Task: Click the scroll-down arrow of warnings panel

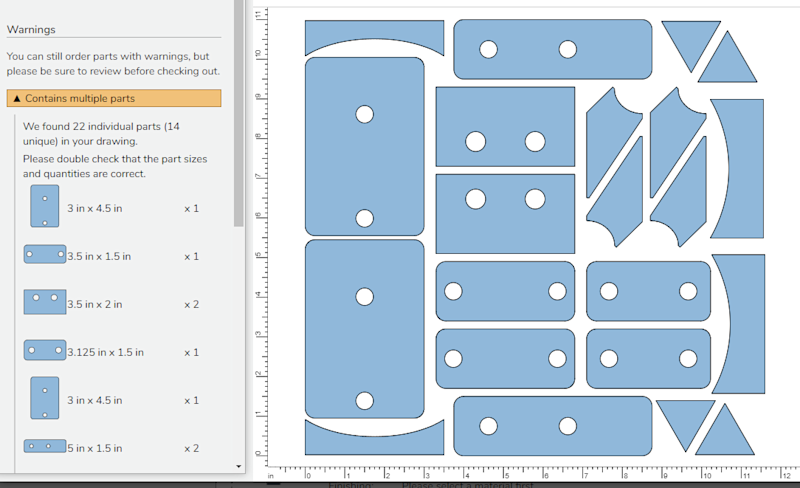Action: (239, 466)
